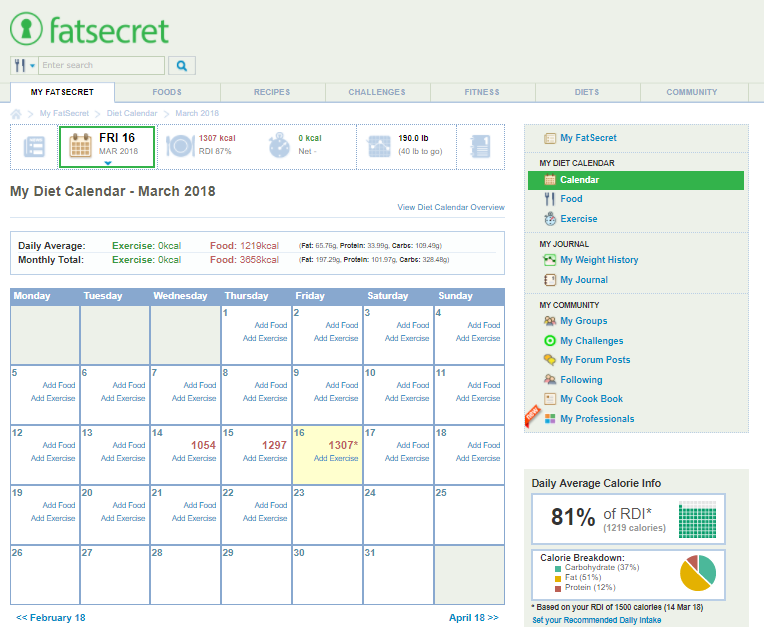The image size is (764, 627).
Task: Open My Cook Book link
Action: [x=591, y=399]
